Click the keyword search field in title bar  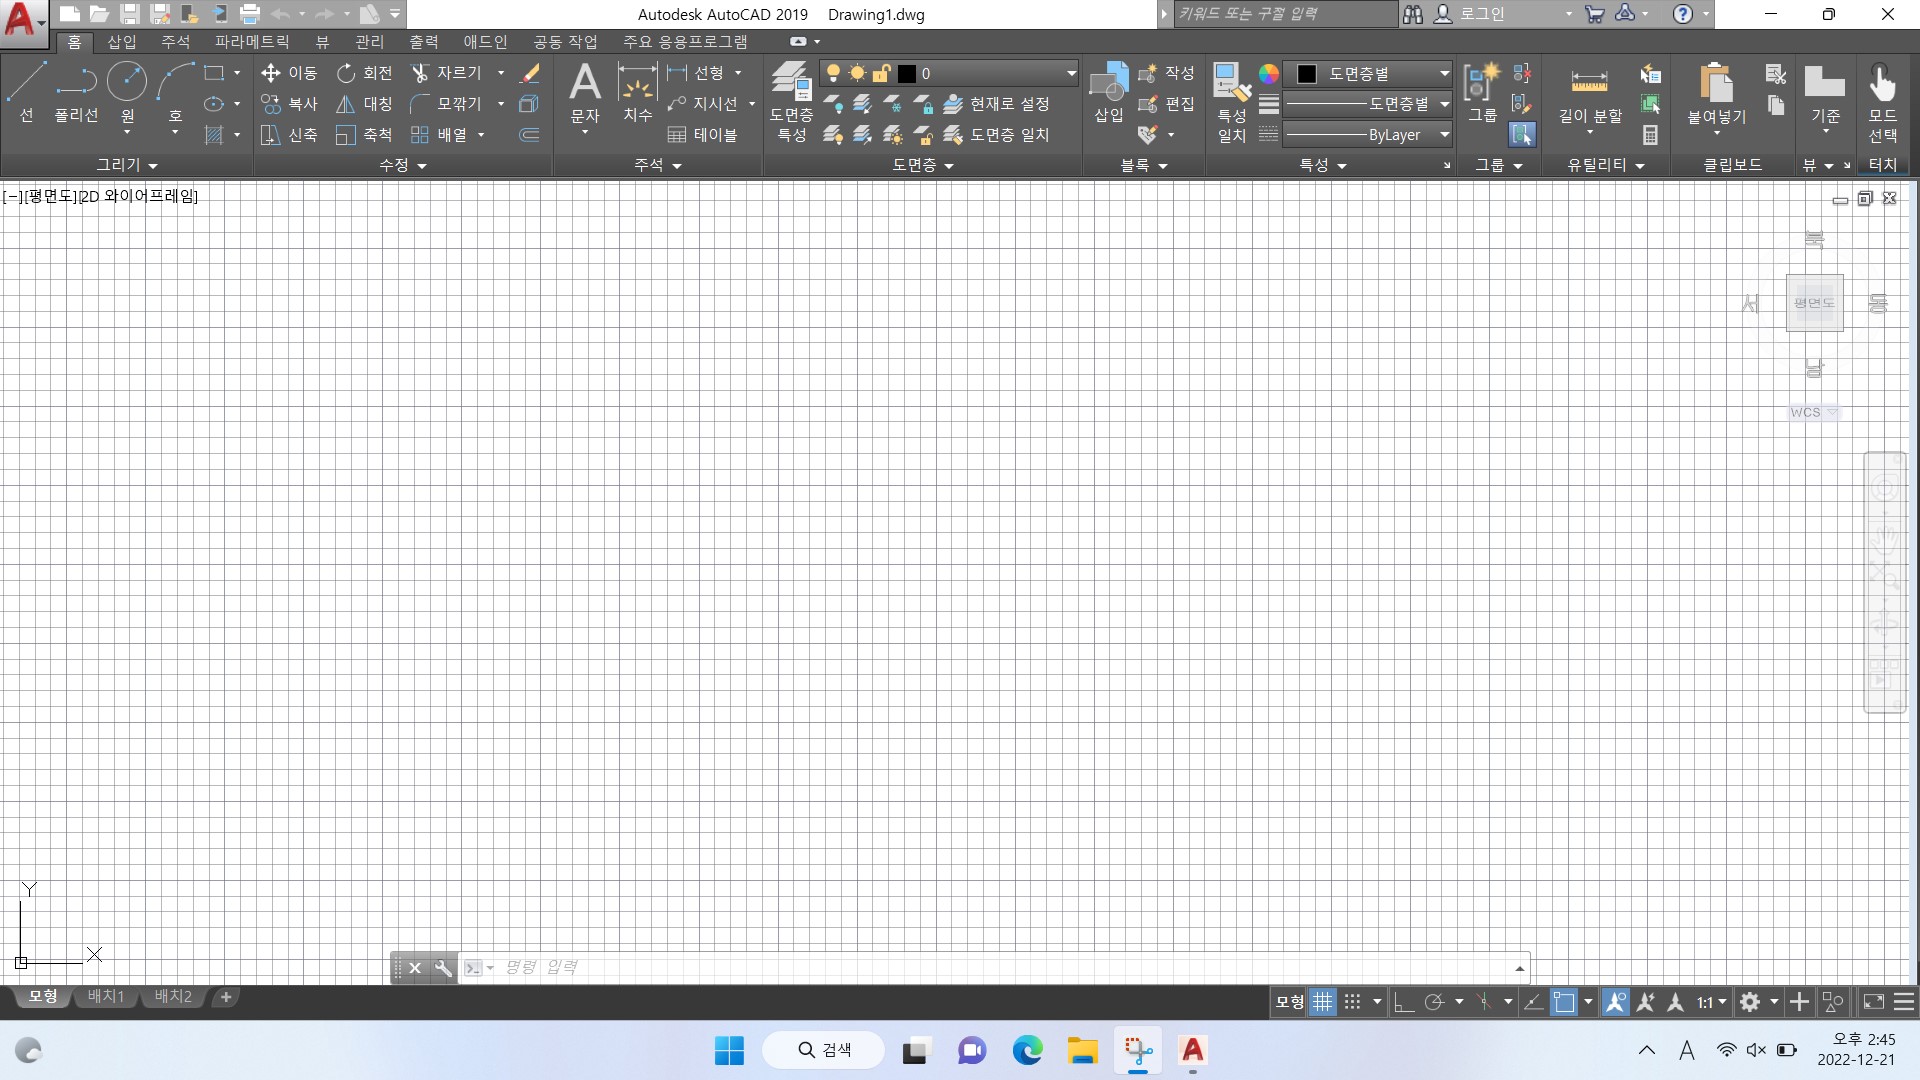(1285, 14)
